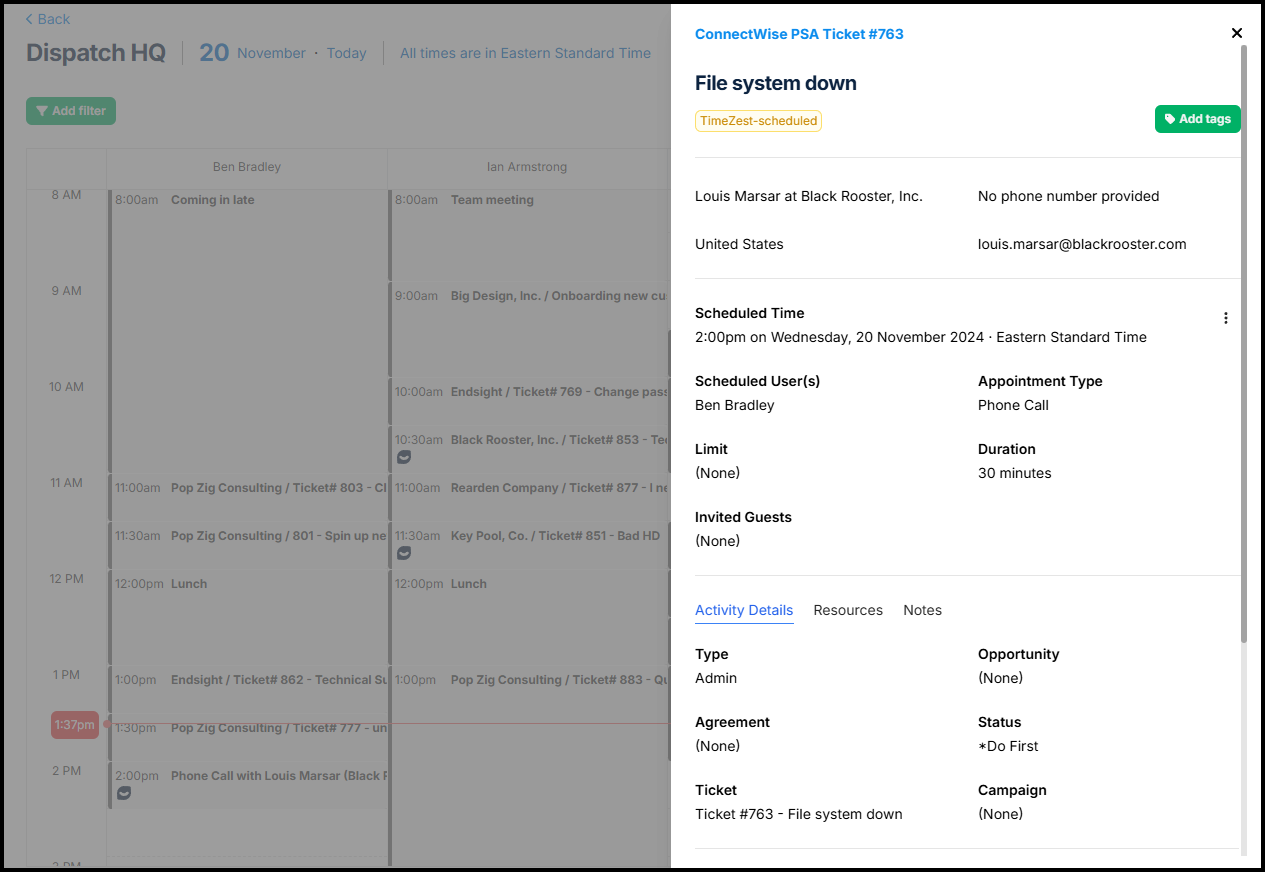Click the Add filter button
This screenshot has height=872, width=1265.
point(71,111)
